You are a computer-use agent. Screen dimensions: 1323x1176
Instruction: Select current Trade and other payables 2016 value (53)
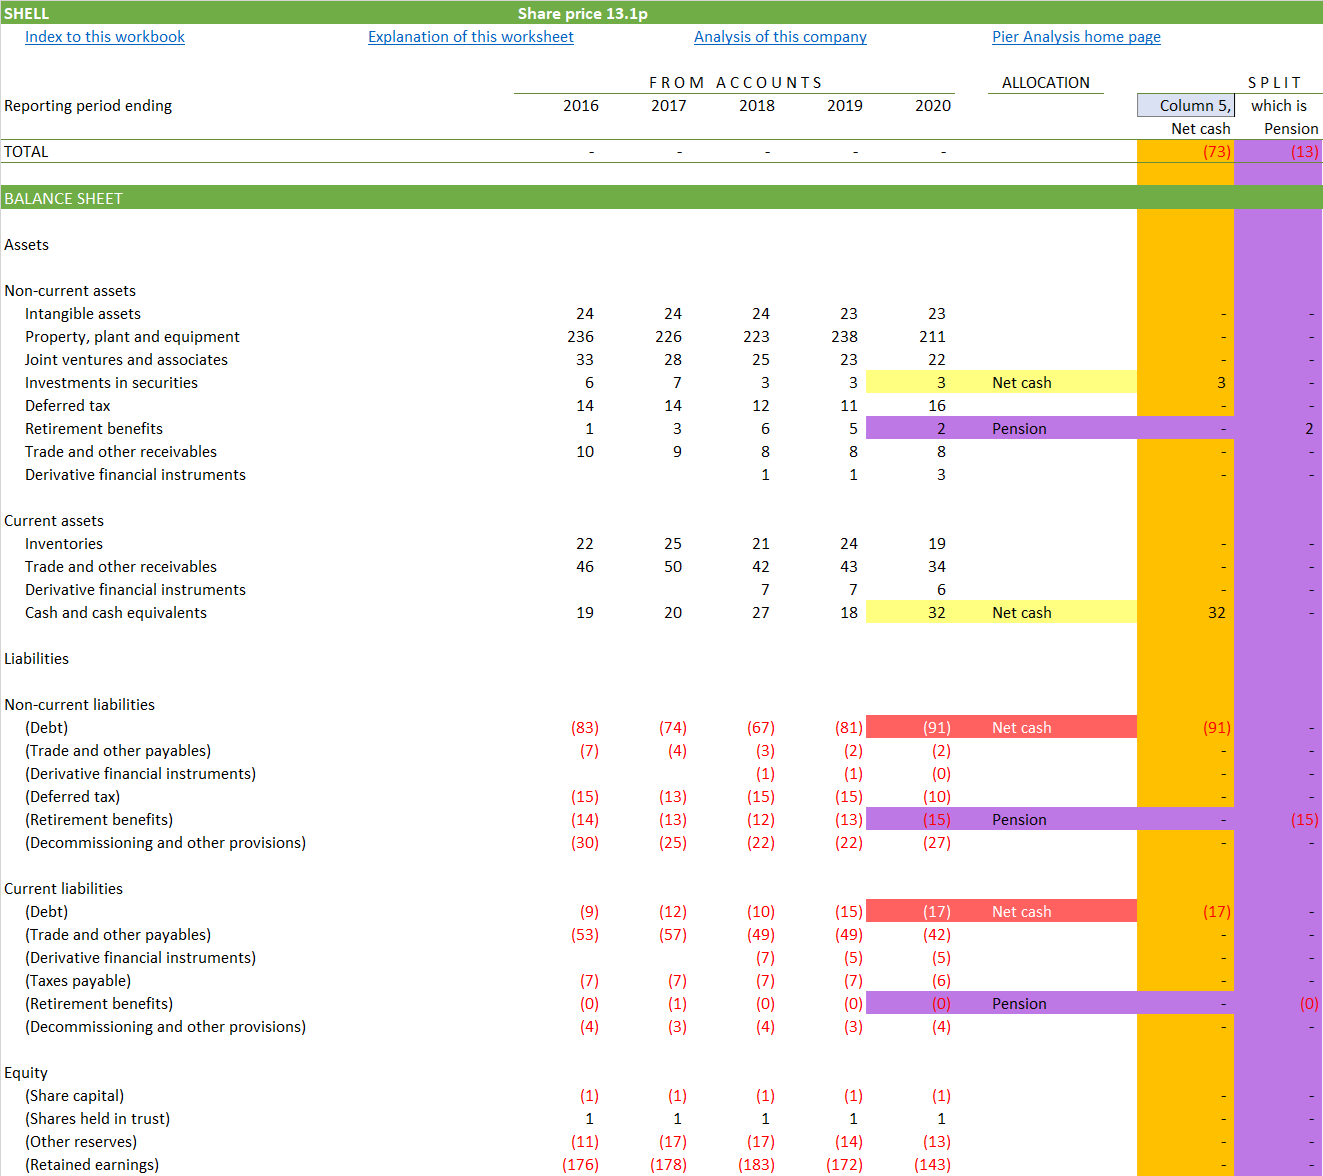point(585,934)
